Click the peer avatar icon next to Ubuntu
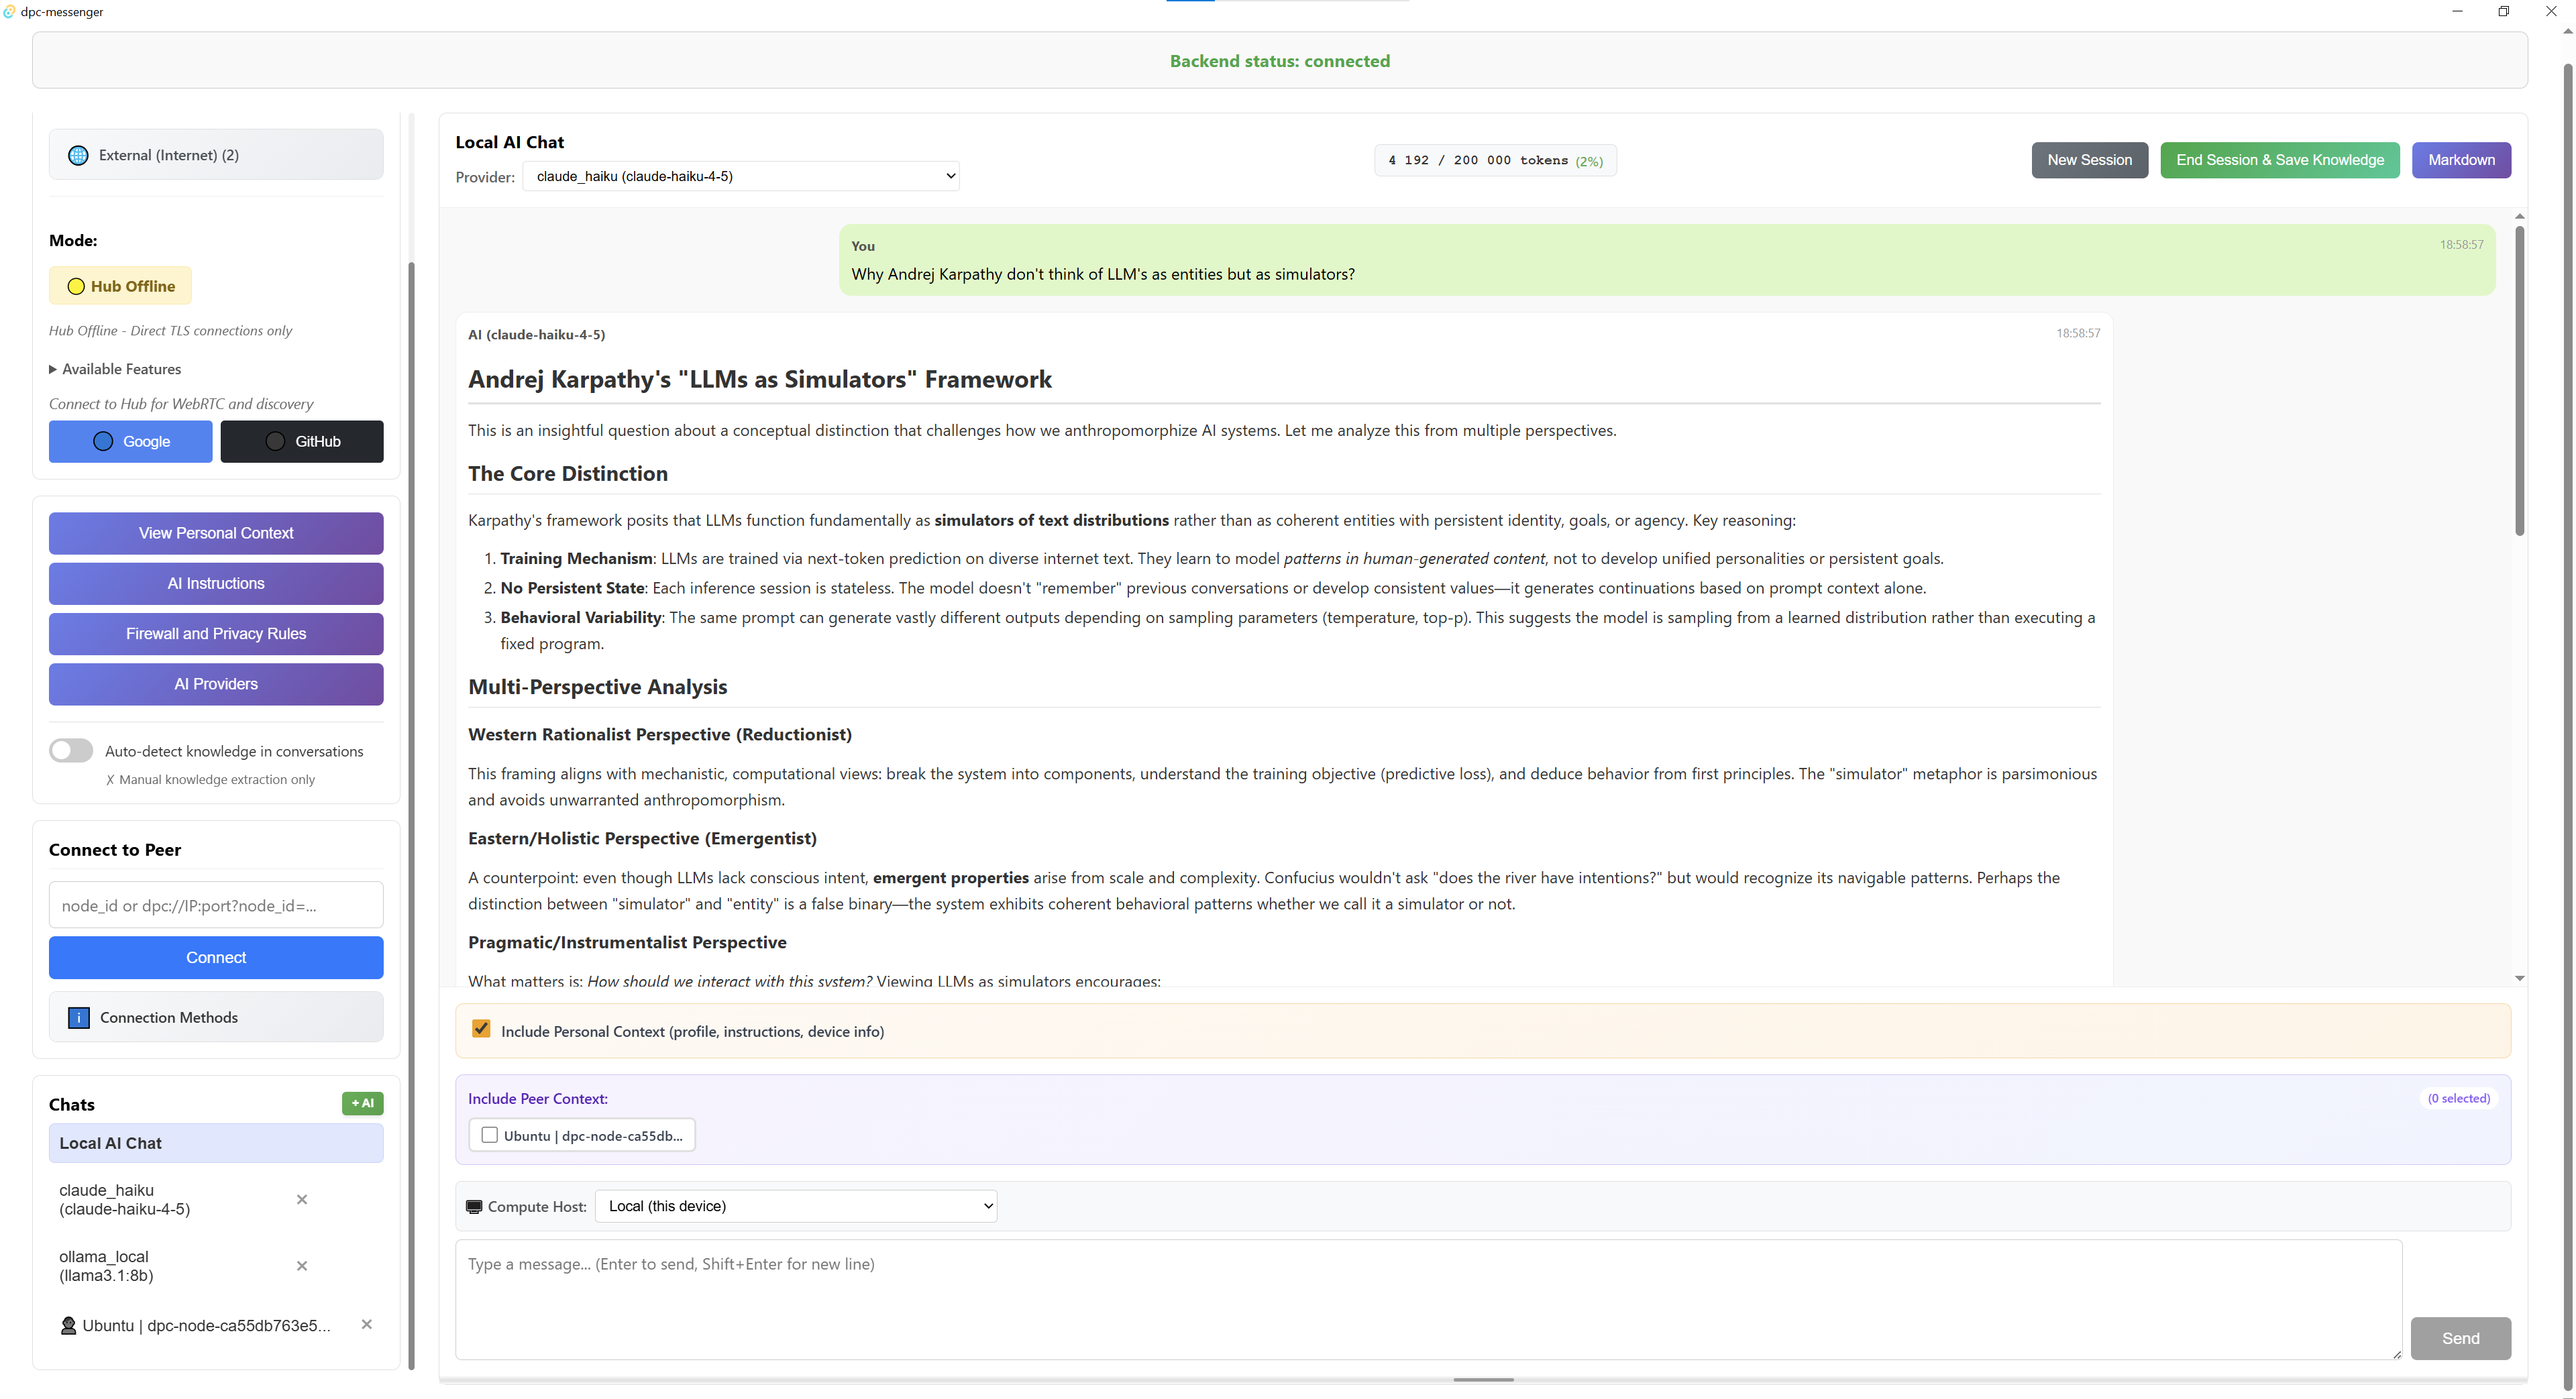This screenshot has height=1399, width=2576. 68,1326
